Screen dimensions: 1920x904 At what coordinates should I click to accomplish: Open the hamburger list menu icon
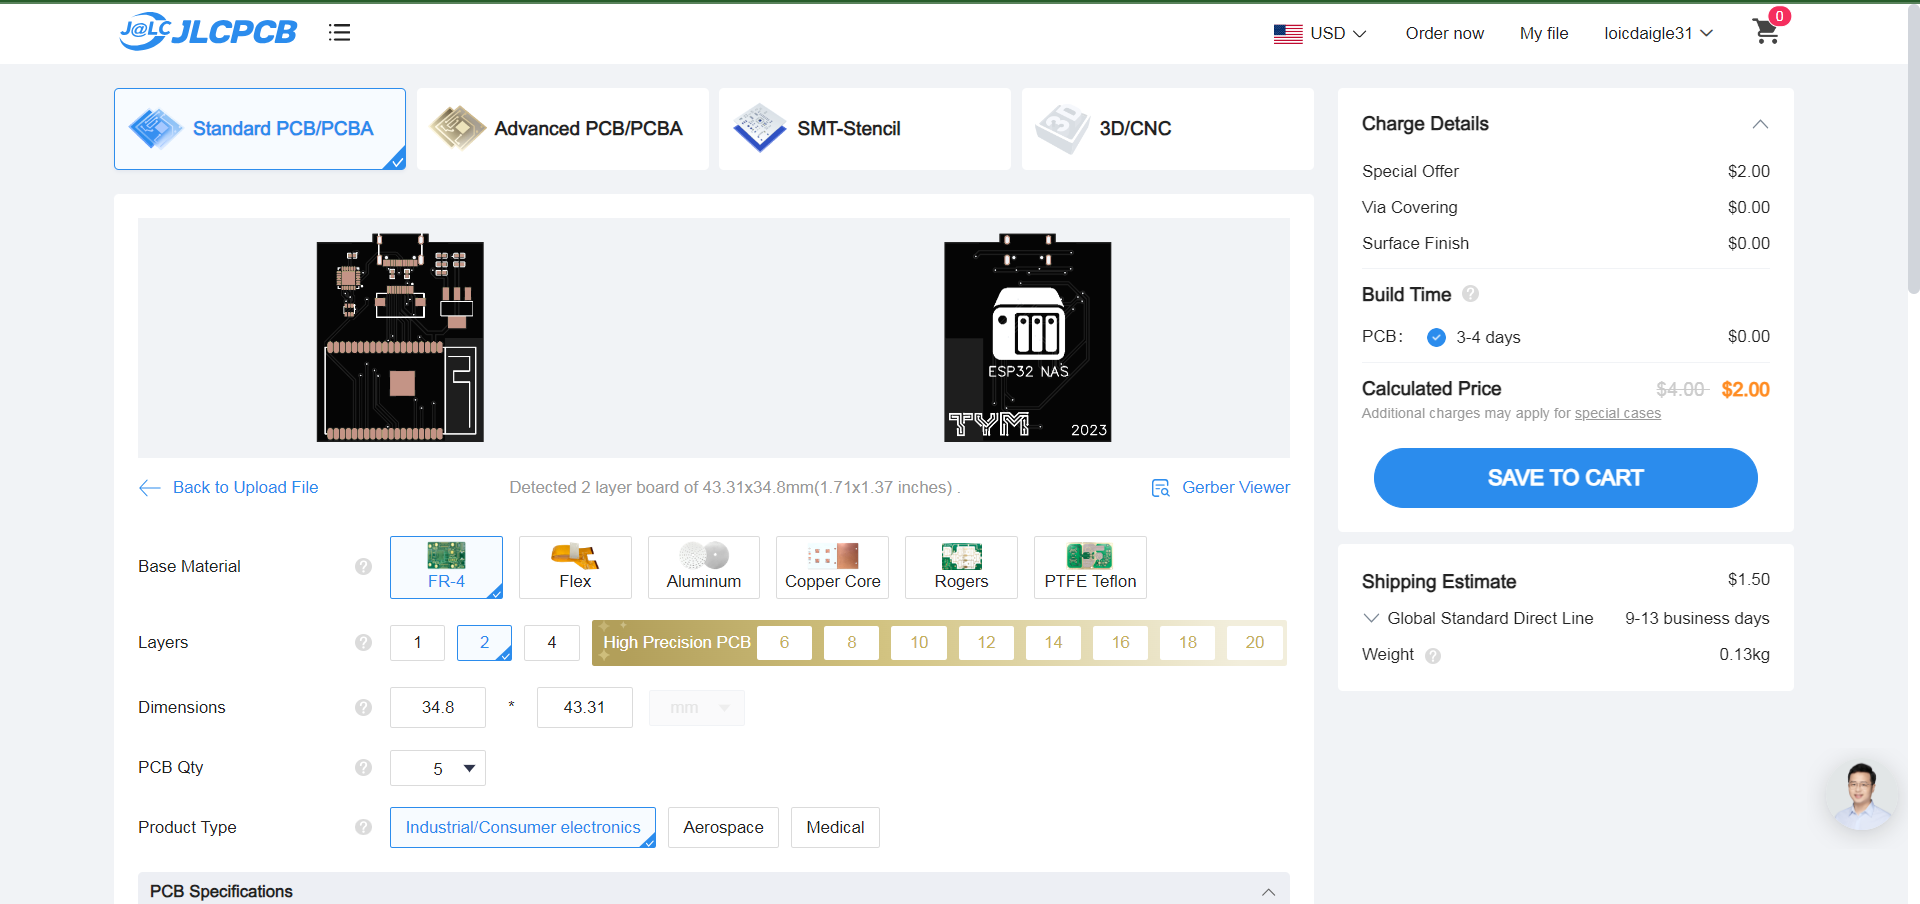pyautogui.click(x=340, y=32)
